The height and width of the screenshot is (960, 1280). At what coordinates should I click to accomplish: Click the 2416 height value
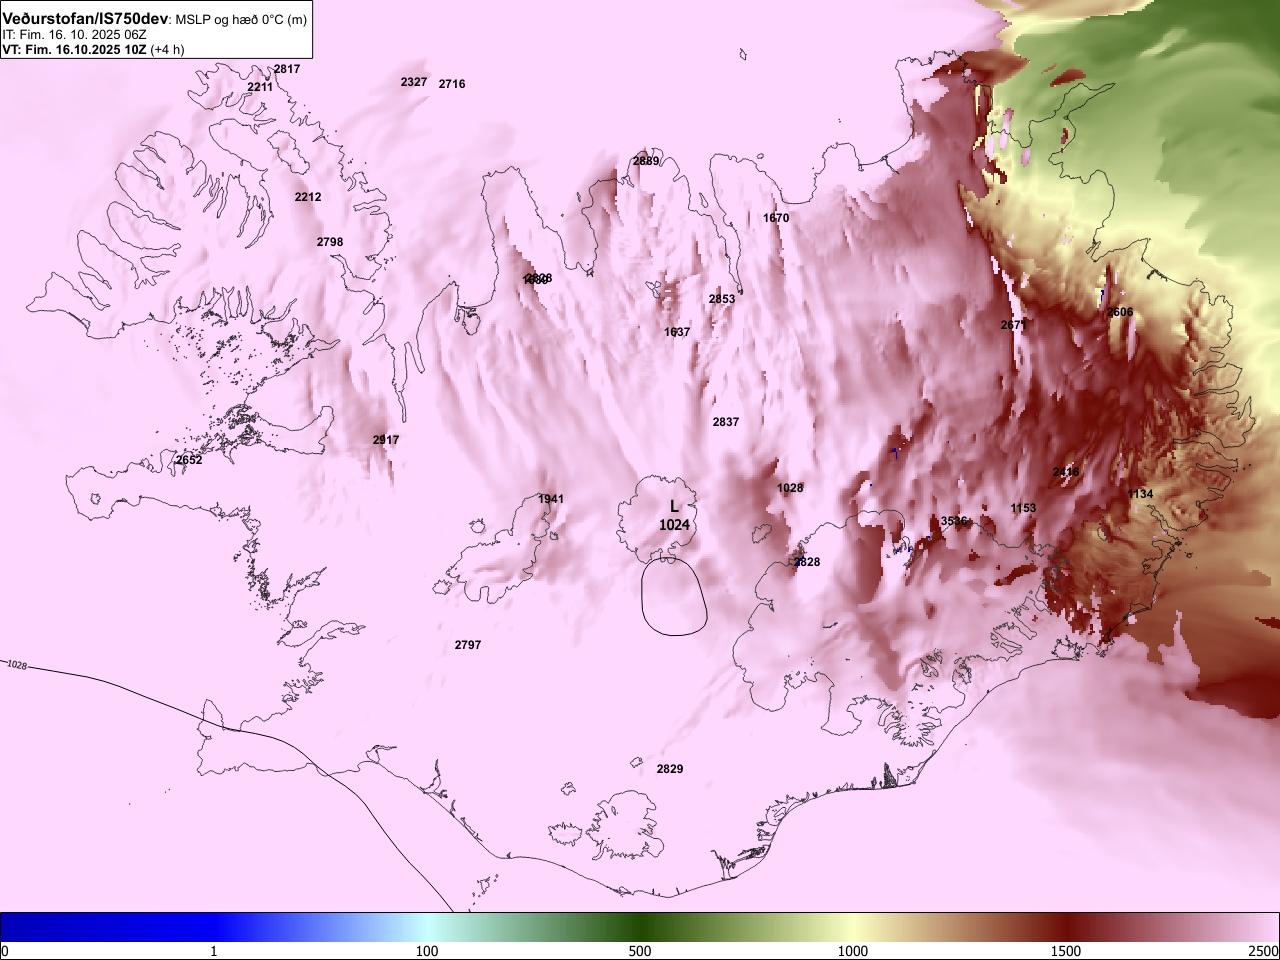coord(1066,472)
